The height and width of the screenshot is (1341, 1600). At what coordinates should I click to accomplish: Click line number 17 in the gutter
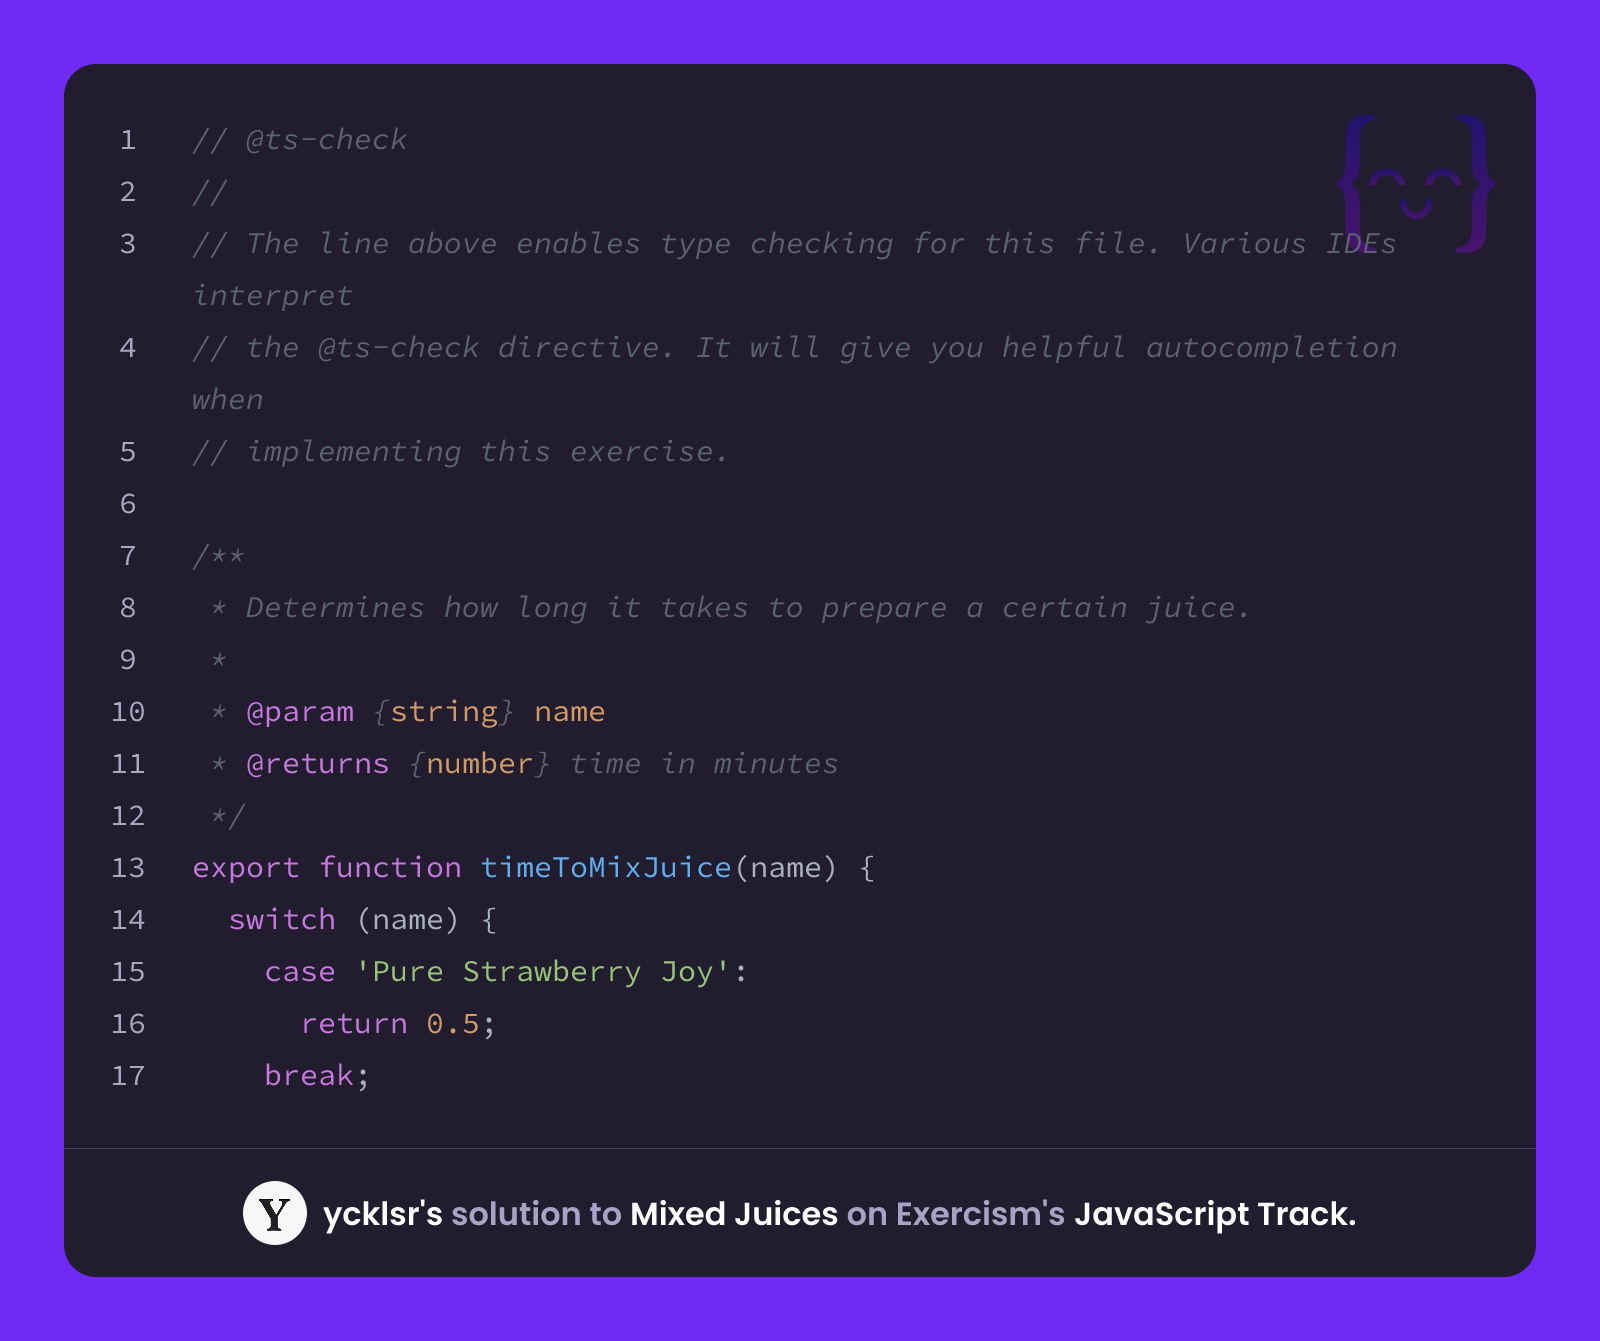pos(128,1076)
